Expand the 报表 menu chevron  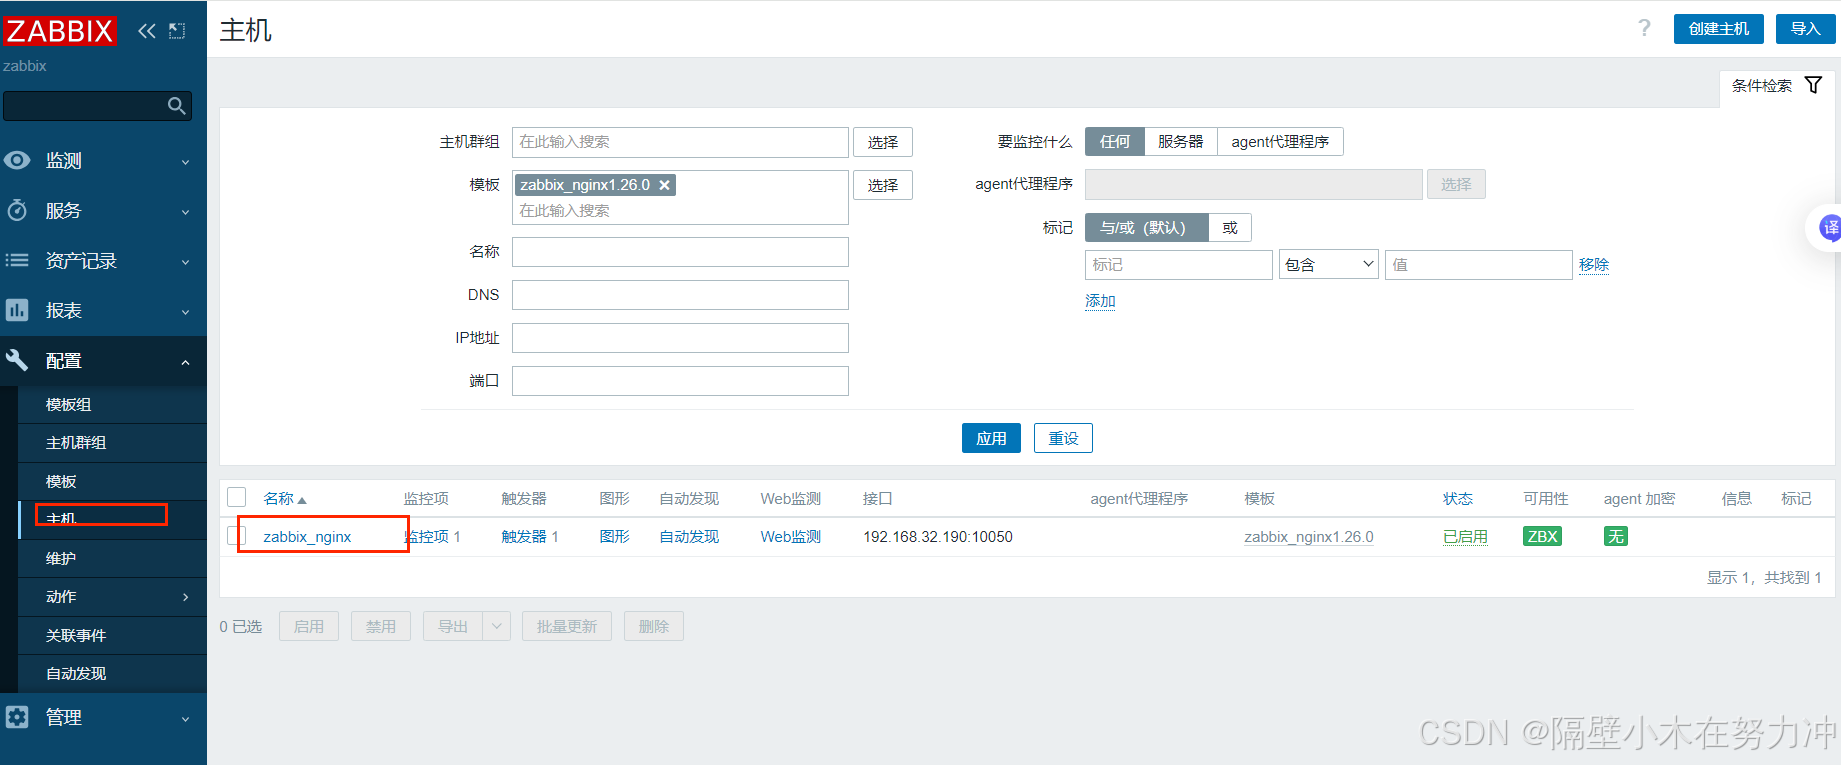[x=185, y=312]
